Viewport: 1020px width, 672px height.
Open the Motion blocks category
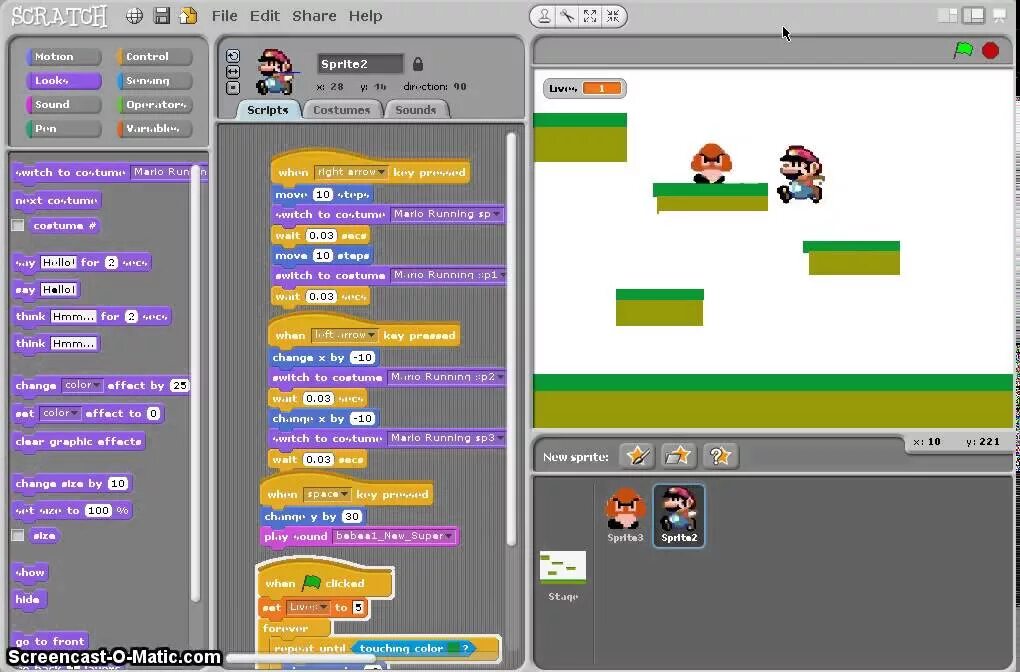click(64, 57)
